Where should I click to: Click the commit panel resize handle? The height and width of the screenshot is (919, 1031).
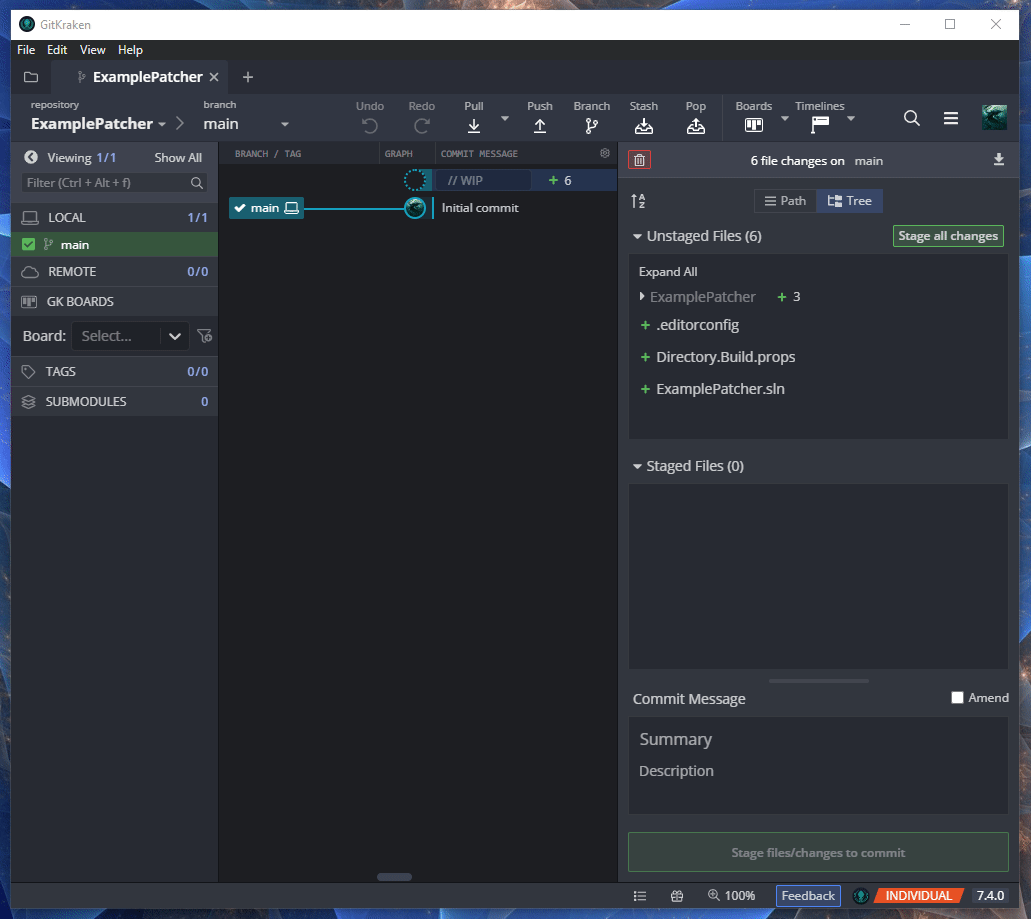click(818, 681)
